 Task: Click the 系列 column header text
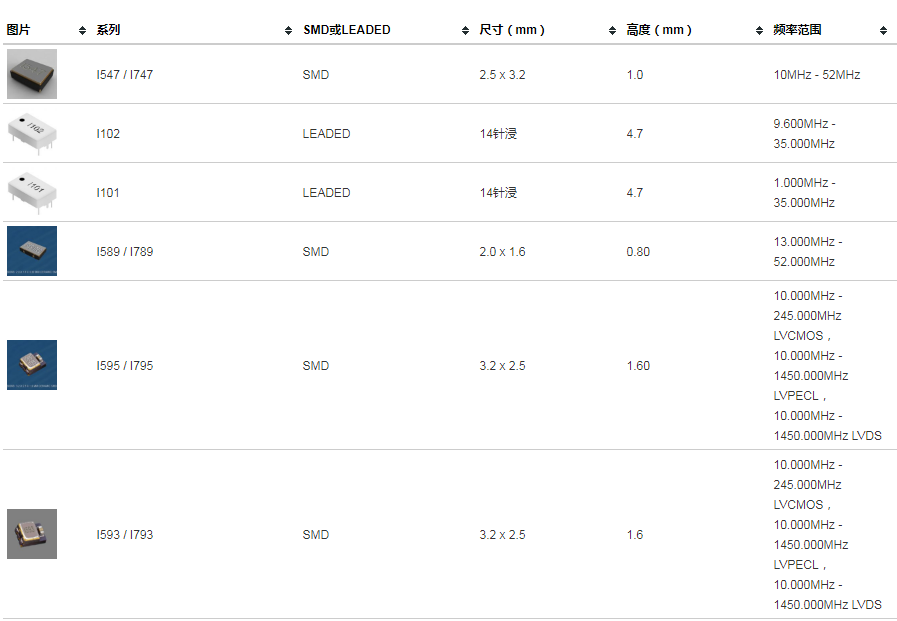point(108,30)
